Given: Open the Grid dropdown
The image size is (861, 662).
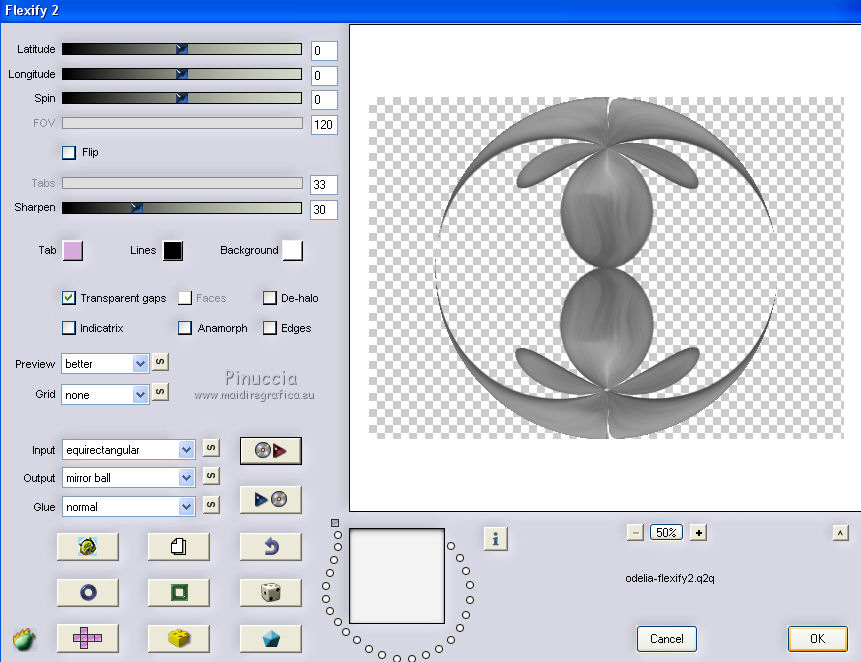Looking at the screenshot, I should click(x=105, y=395).
